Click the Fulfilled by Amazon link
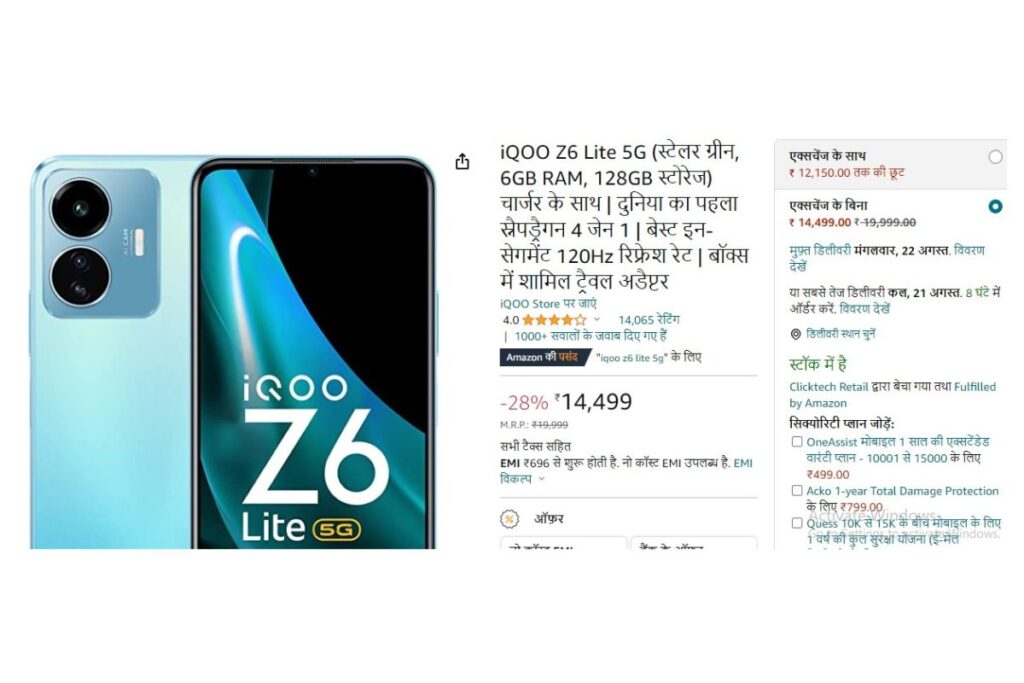 pos(892,395)
